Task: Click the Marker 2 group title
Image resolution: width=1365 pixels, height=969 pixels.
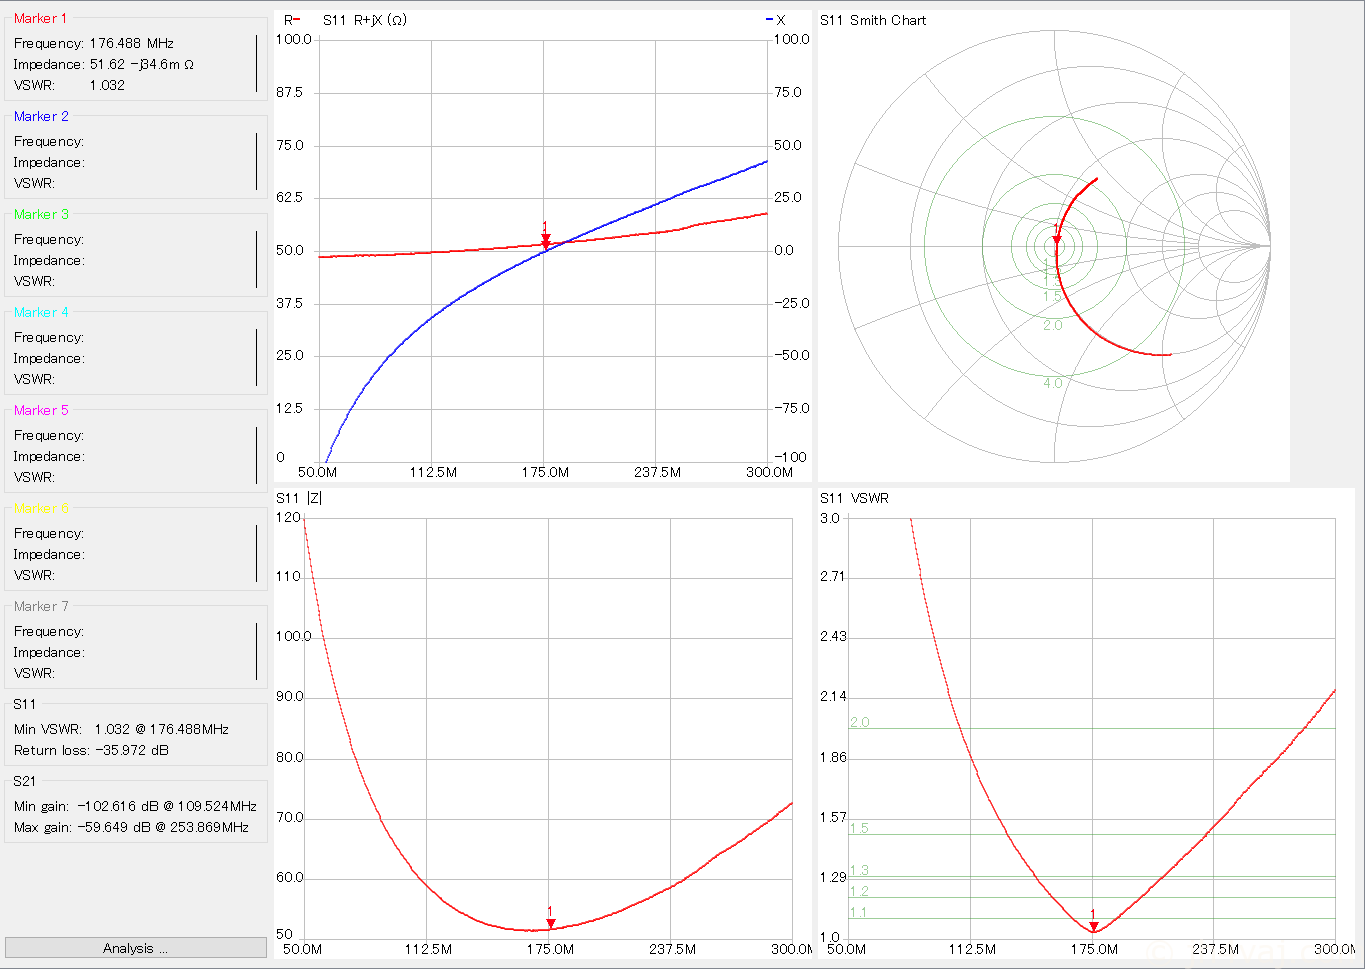Action: [41, 116]
